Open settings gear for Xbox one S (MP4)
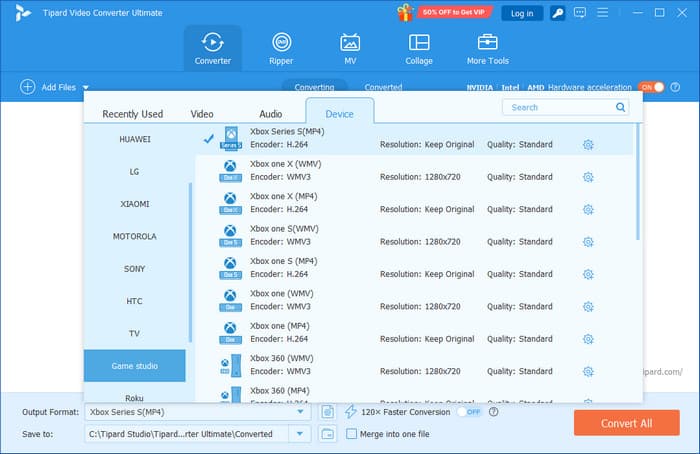This screenshot has height=454, width=700. tap(588, 274)
